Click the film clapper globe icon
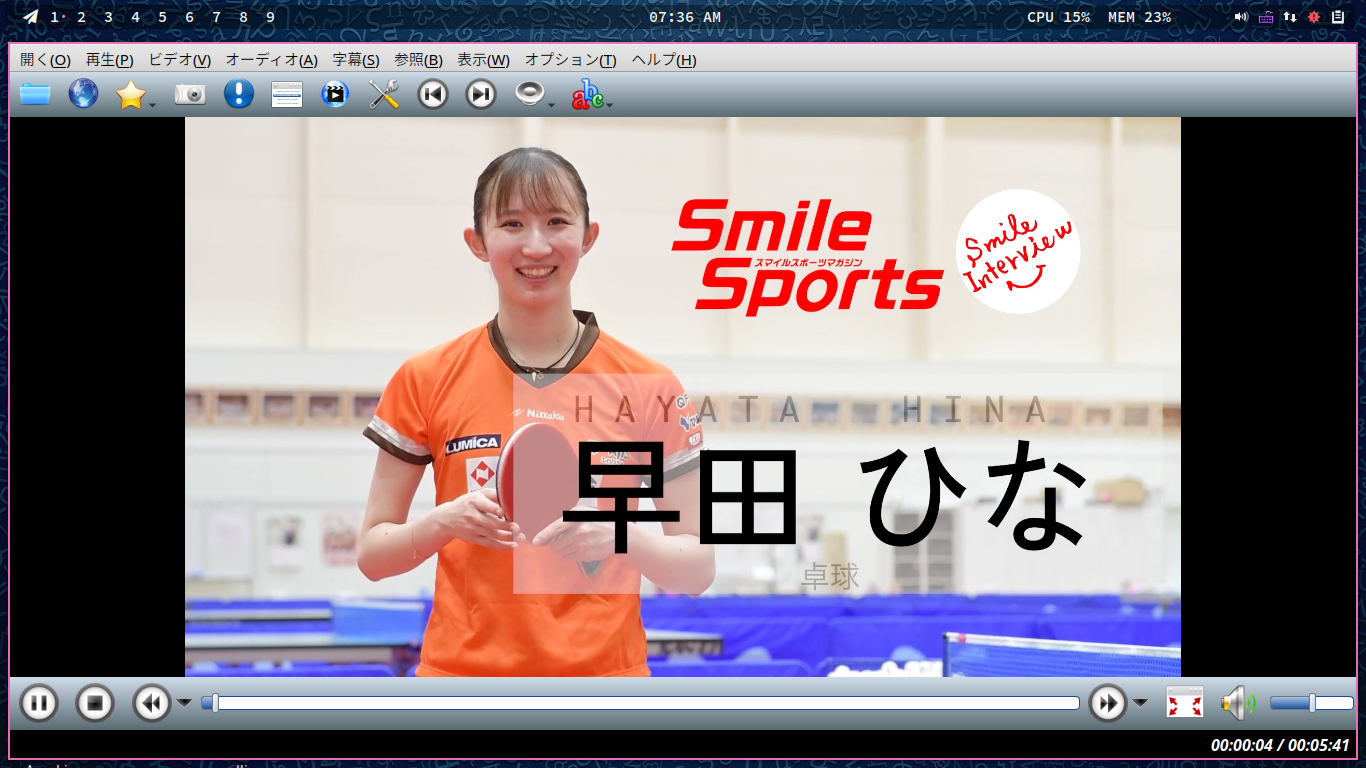This screenshot has width=1366, height=768. 335,94
